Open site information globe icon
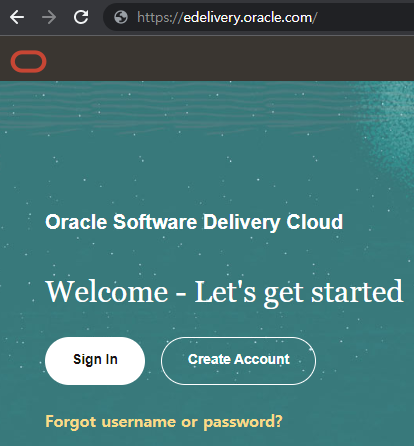This screenshot has width=414, height=446. tap(121, 17)
